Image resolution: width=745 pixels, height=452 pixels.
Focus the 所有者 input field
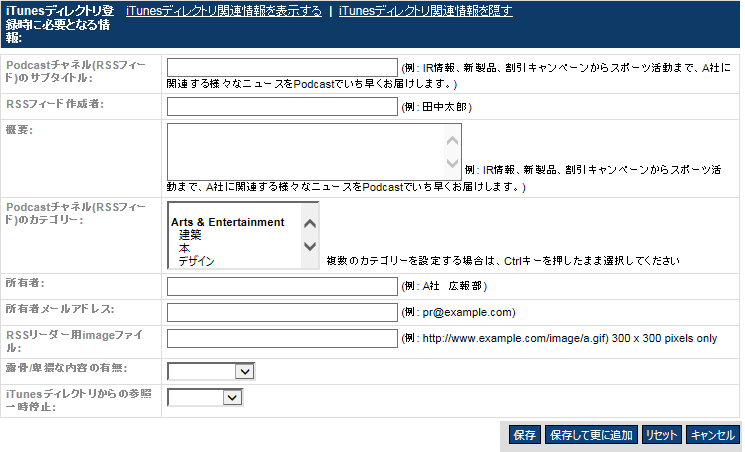tap(282, 287)
